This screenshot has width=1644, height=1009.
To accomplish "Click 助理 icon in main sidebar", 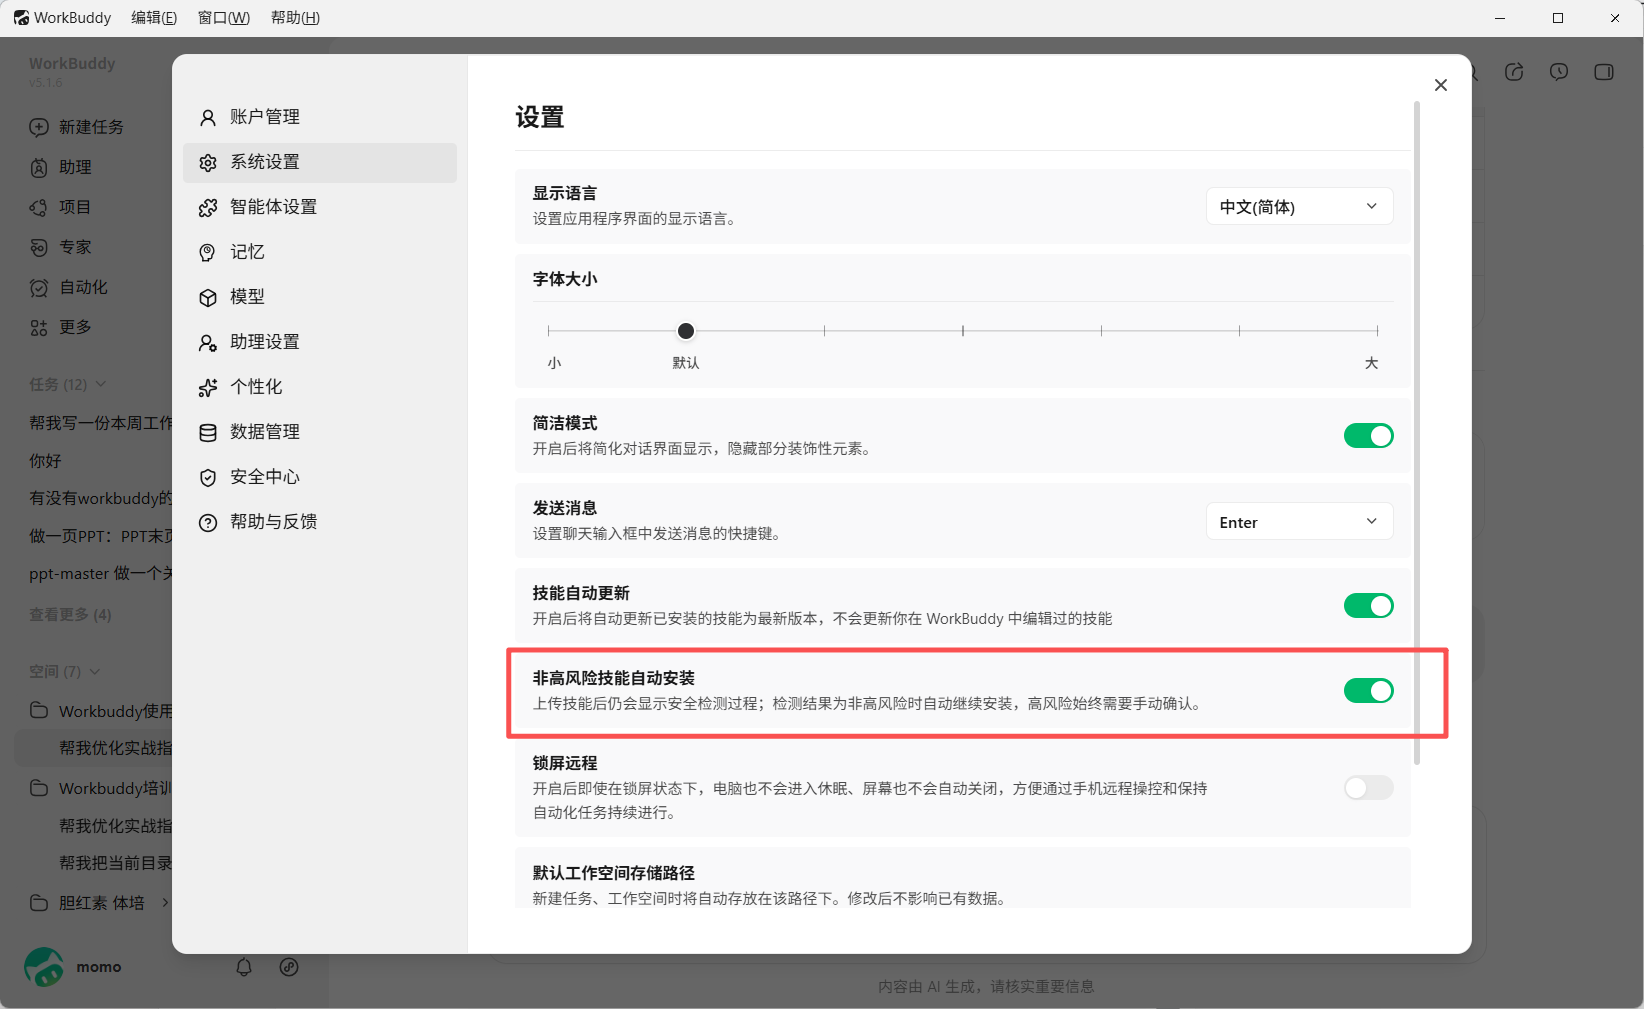I will coord(39,168).
